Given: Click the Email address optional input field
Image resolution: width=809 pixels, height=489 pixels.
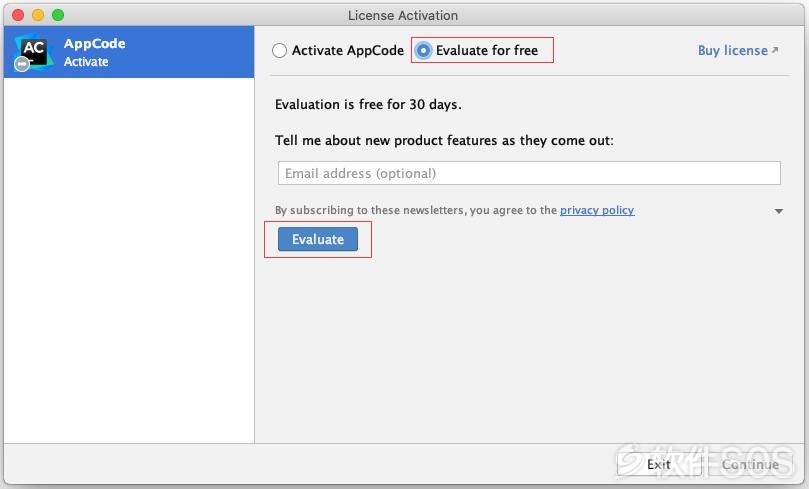Looking at the screenshot, I should pyautogui.click(x=529, y=173).
